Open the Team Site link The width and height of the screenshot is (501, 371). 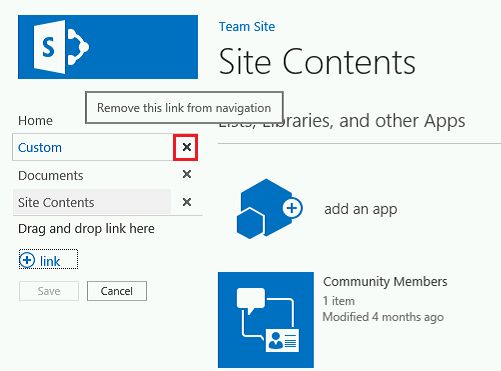[247, 27]
